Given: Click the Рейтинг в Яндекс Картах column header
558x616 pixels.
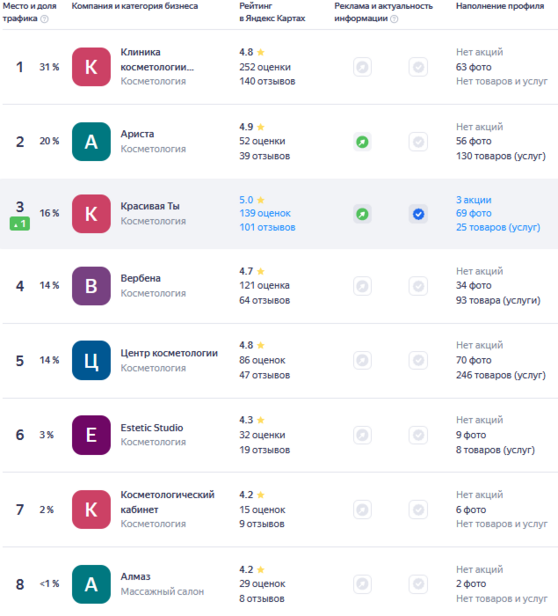Looking at the screenshot, I should (272, 12).
